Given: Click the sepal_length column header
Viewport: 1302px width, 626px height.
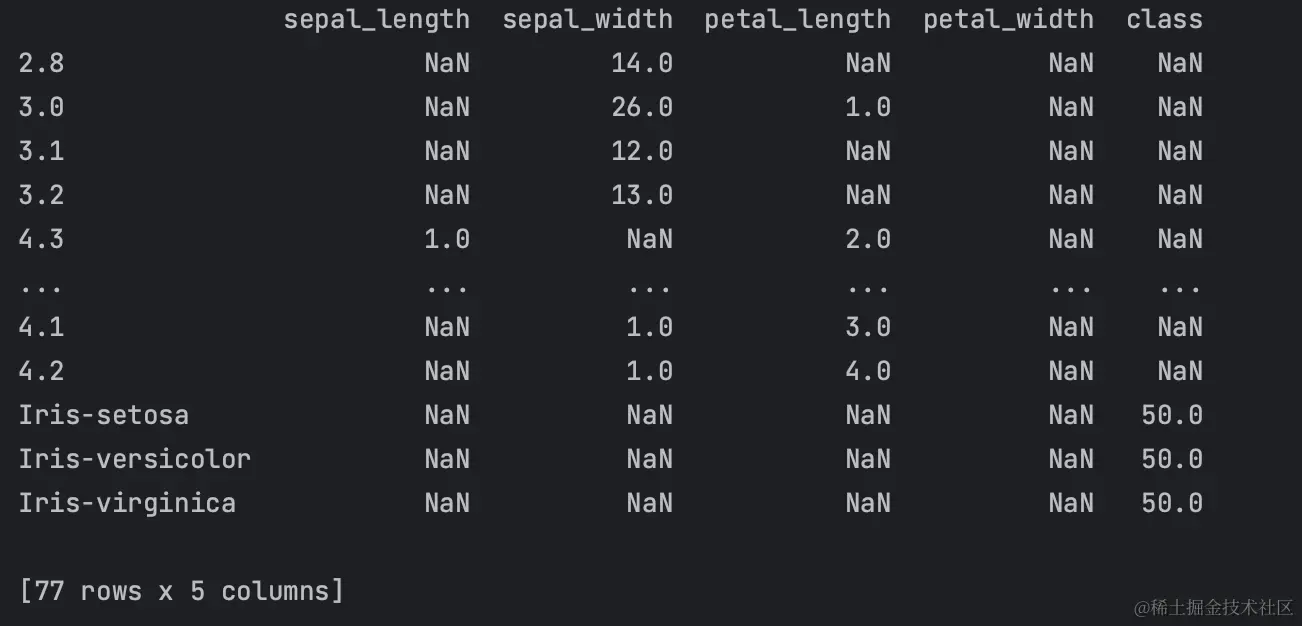Looking at the screenshot, I should pyautogui.click(x=376, y=20).
